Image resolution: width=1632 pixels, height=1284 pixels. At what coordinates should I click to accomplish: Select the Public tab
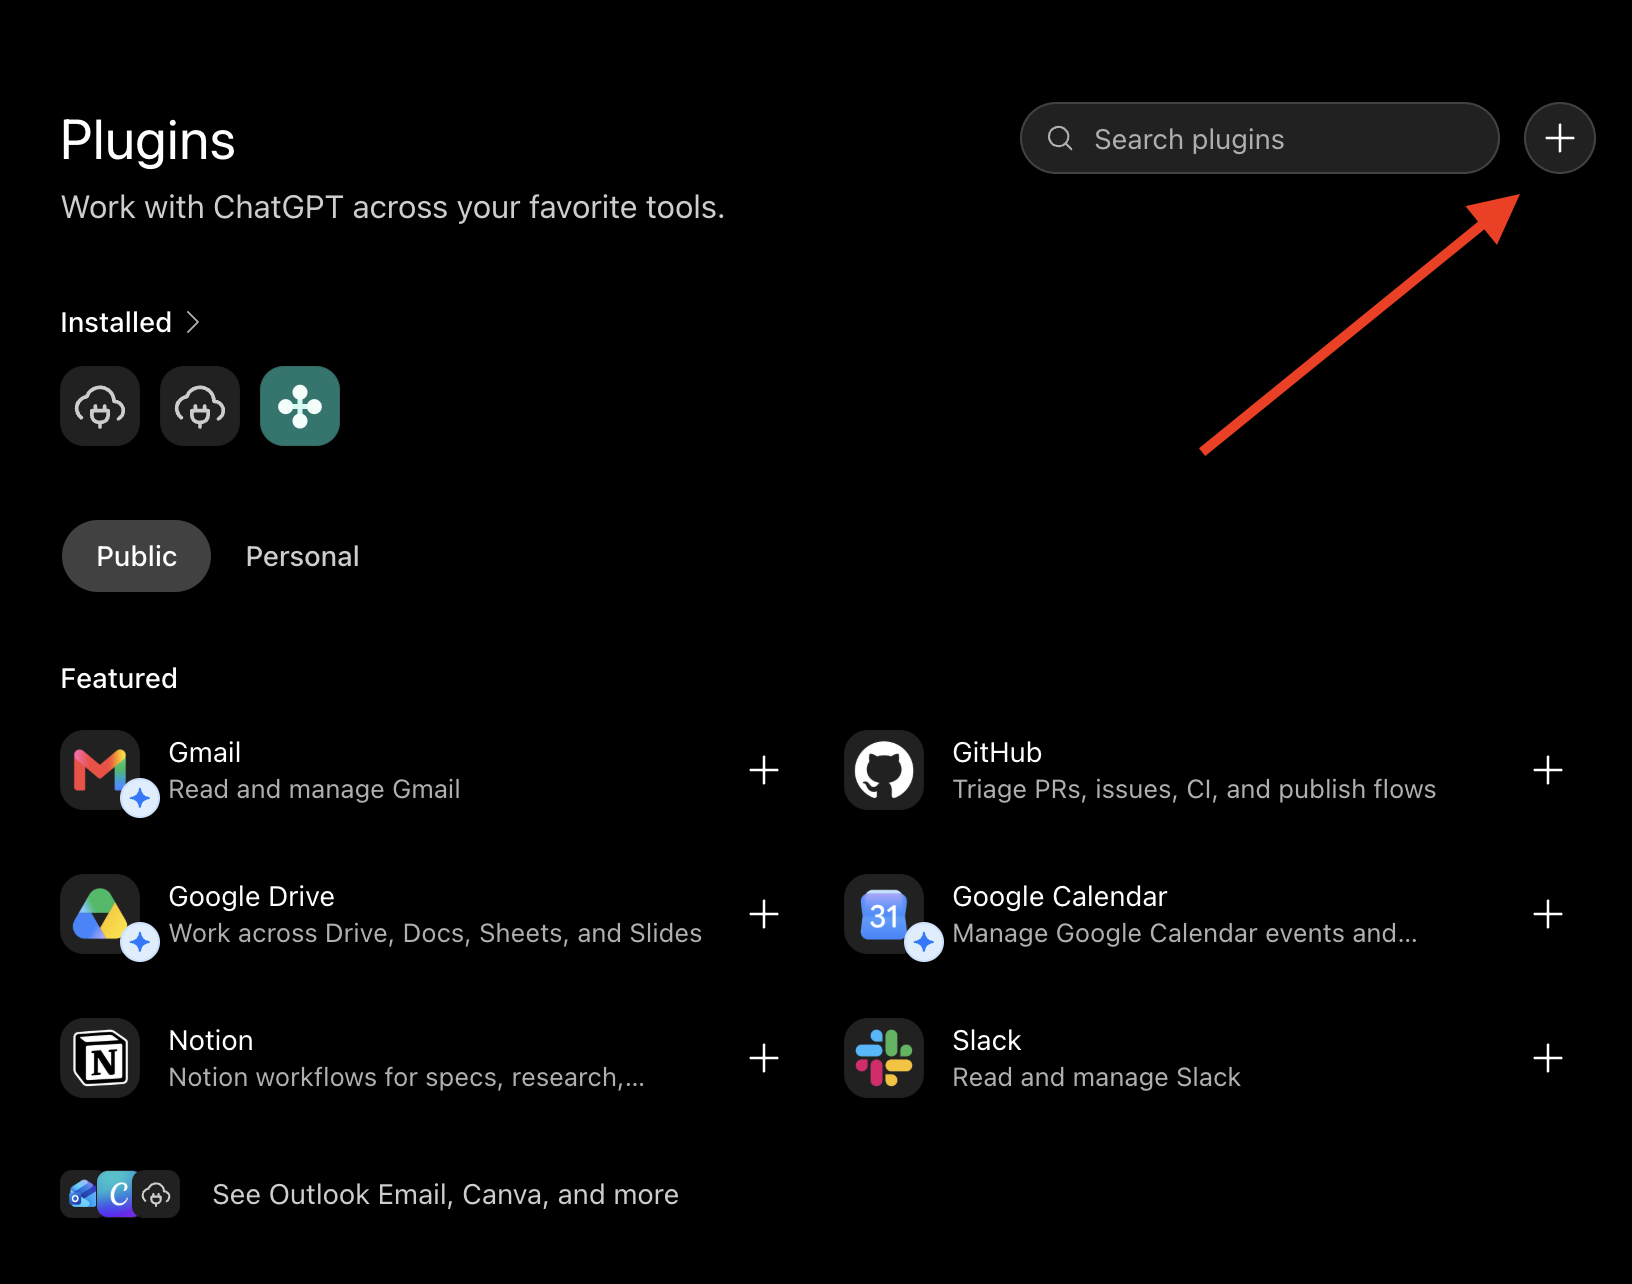(x=136, y=556)
